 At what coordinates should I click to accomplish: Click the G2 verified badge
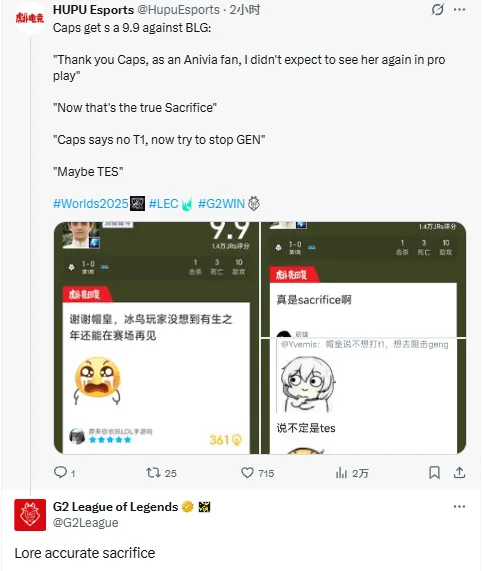pos(187,507)
